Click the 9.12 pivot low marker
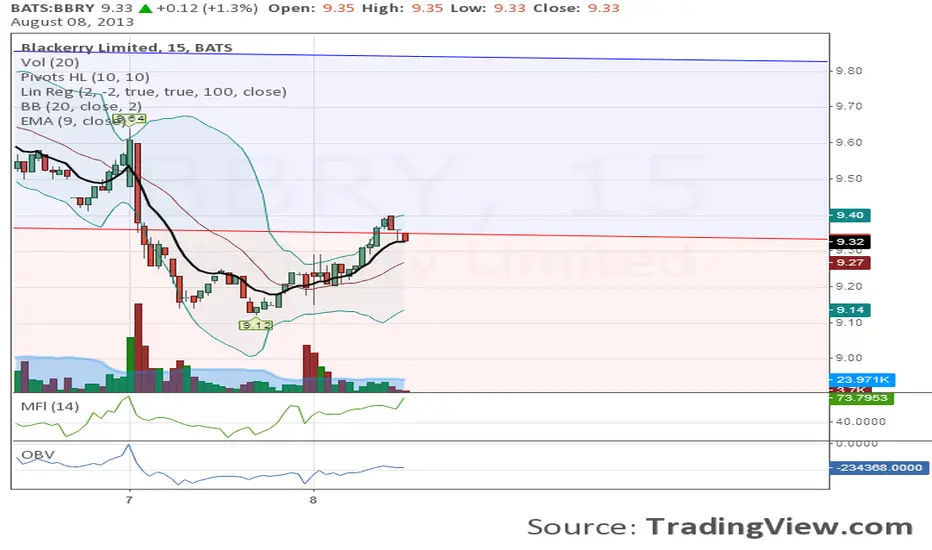Image resolution: width=932 pixels, height=550 pixels. 256,325
